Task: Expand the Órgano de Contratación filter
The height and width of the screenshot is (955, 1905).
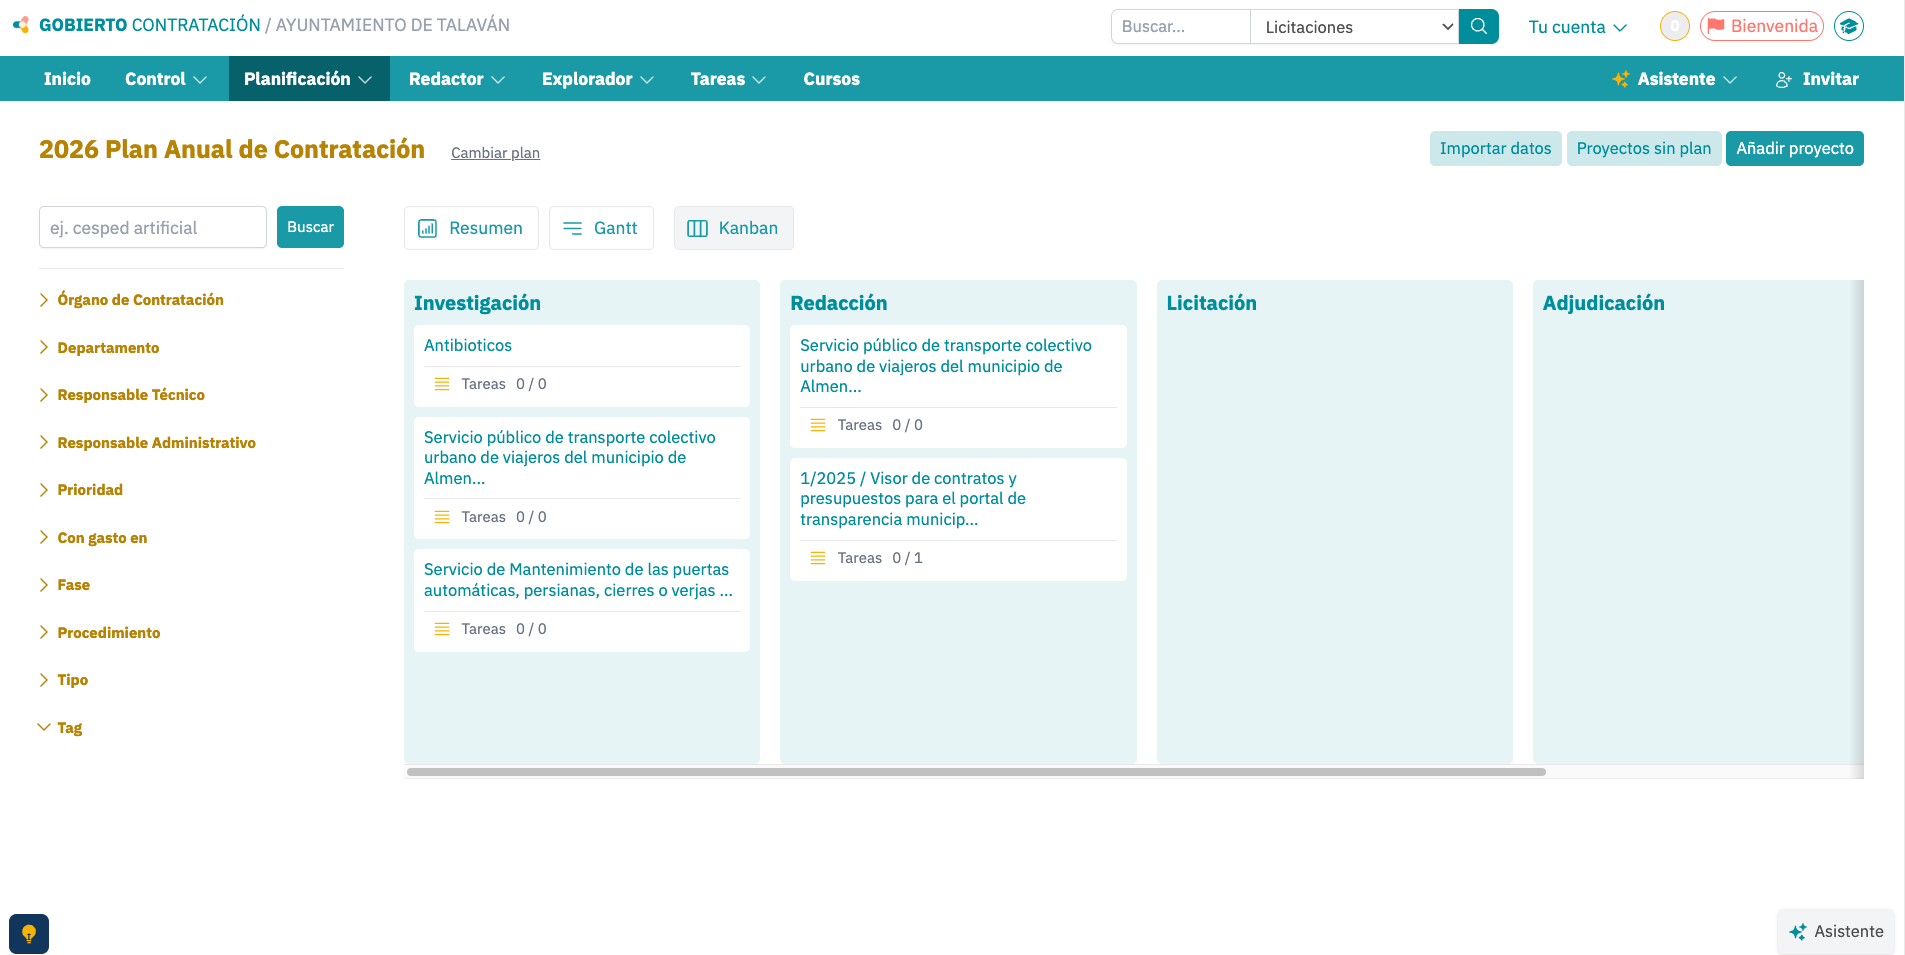Action: pos(140,300)
